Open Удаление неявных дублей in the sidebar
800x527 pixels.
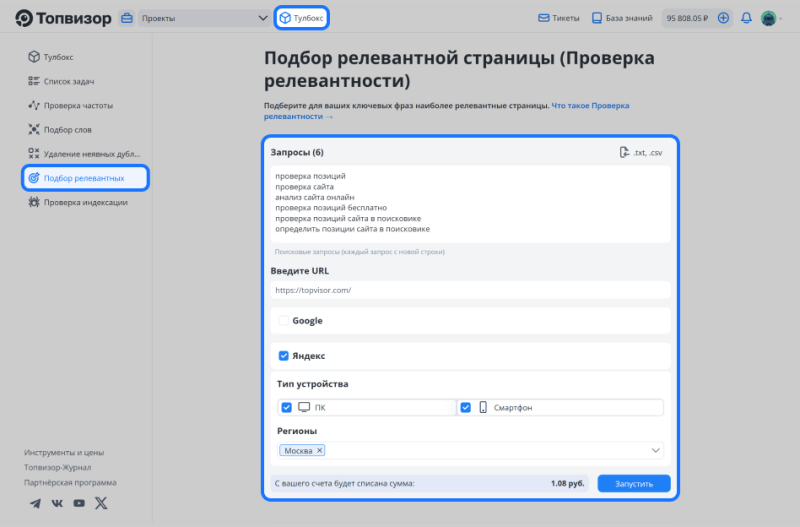pyautogui.click(x=85, y=154)
